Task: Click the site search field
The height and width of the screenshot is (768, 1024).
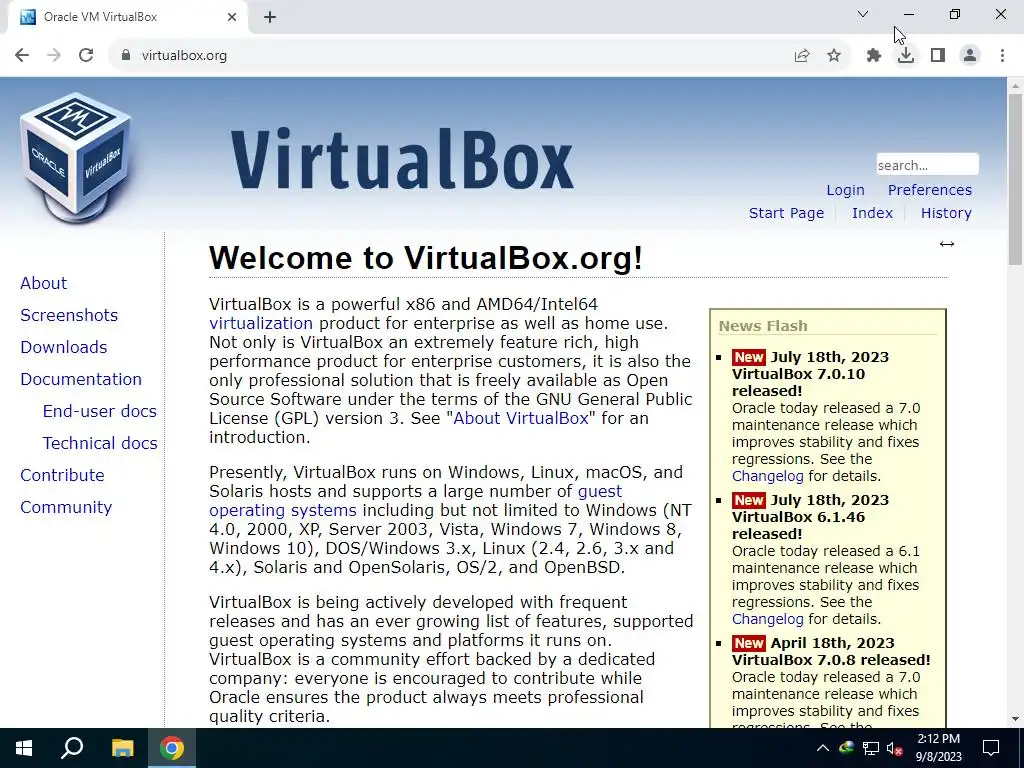Action: tap(927, 165)
